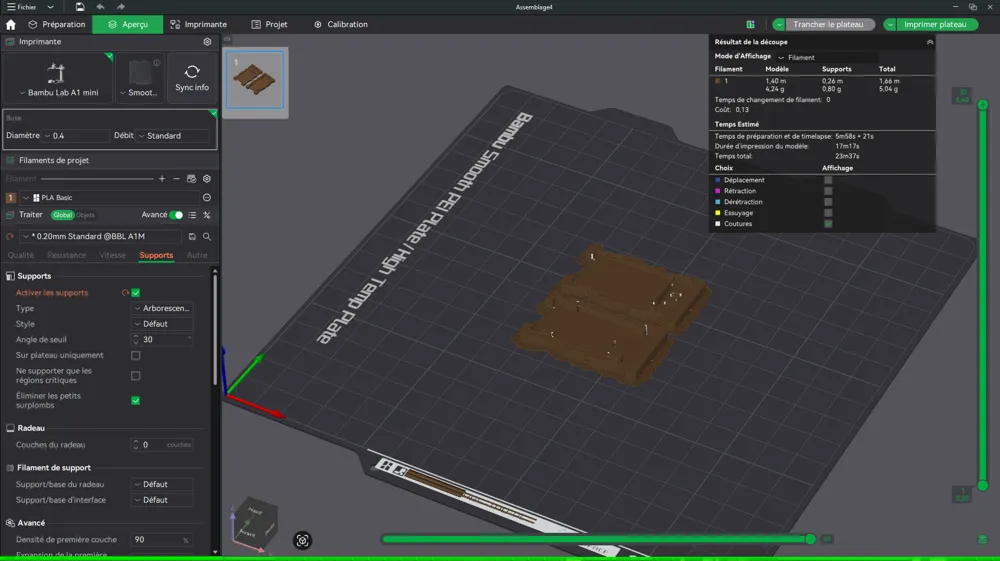Select plate 1 thumbnail
The image size is (1000, 561).
click(x=254, y=80)
